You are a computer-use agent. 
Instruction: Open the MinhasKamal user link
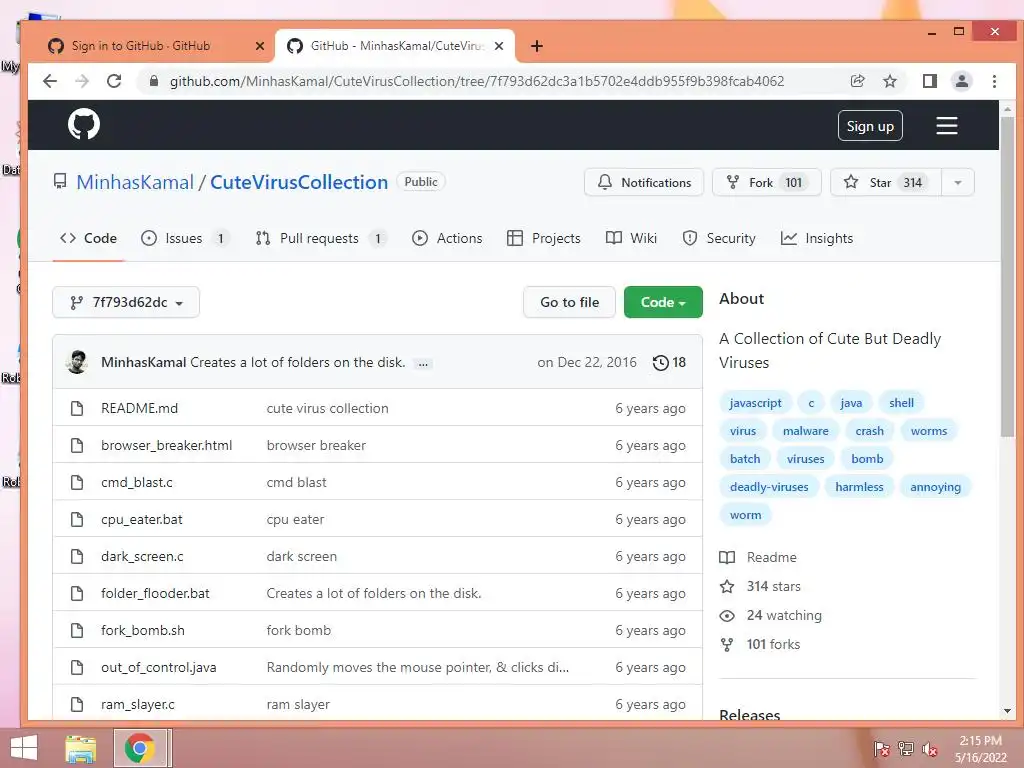point(135,182)
